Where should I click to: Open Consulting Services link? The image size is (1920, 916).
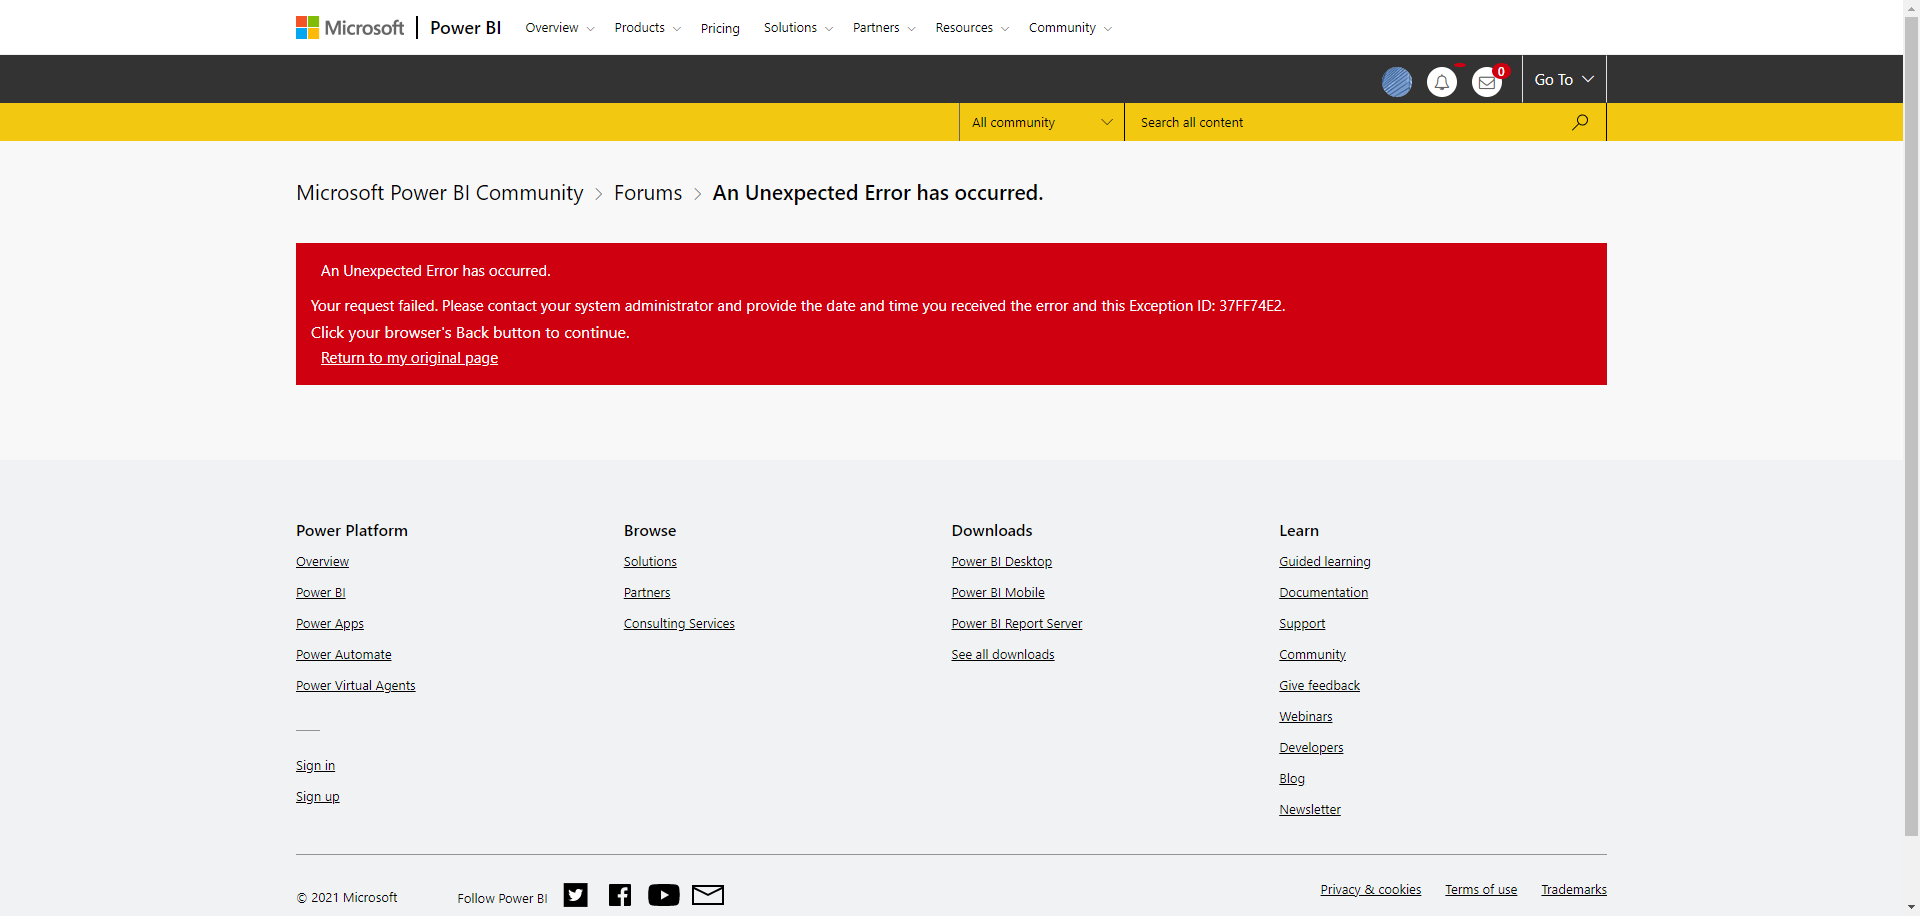point(679,624)
